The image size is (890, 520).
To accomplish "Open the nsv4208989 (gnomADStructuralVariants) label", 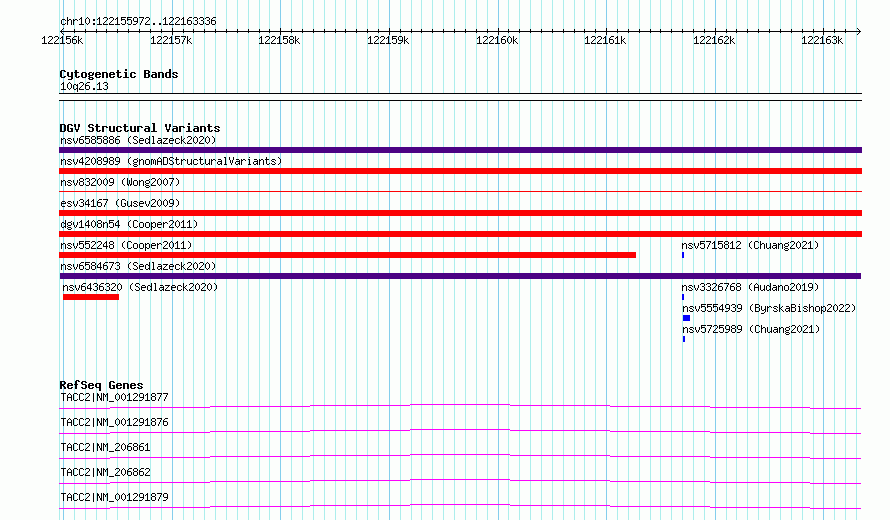I will [x=171, y=161].
